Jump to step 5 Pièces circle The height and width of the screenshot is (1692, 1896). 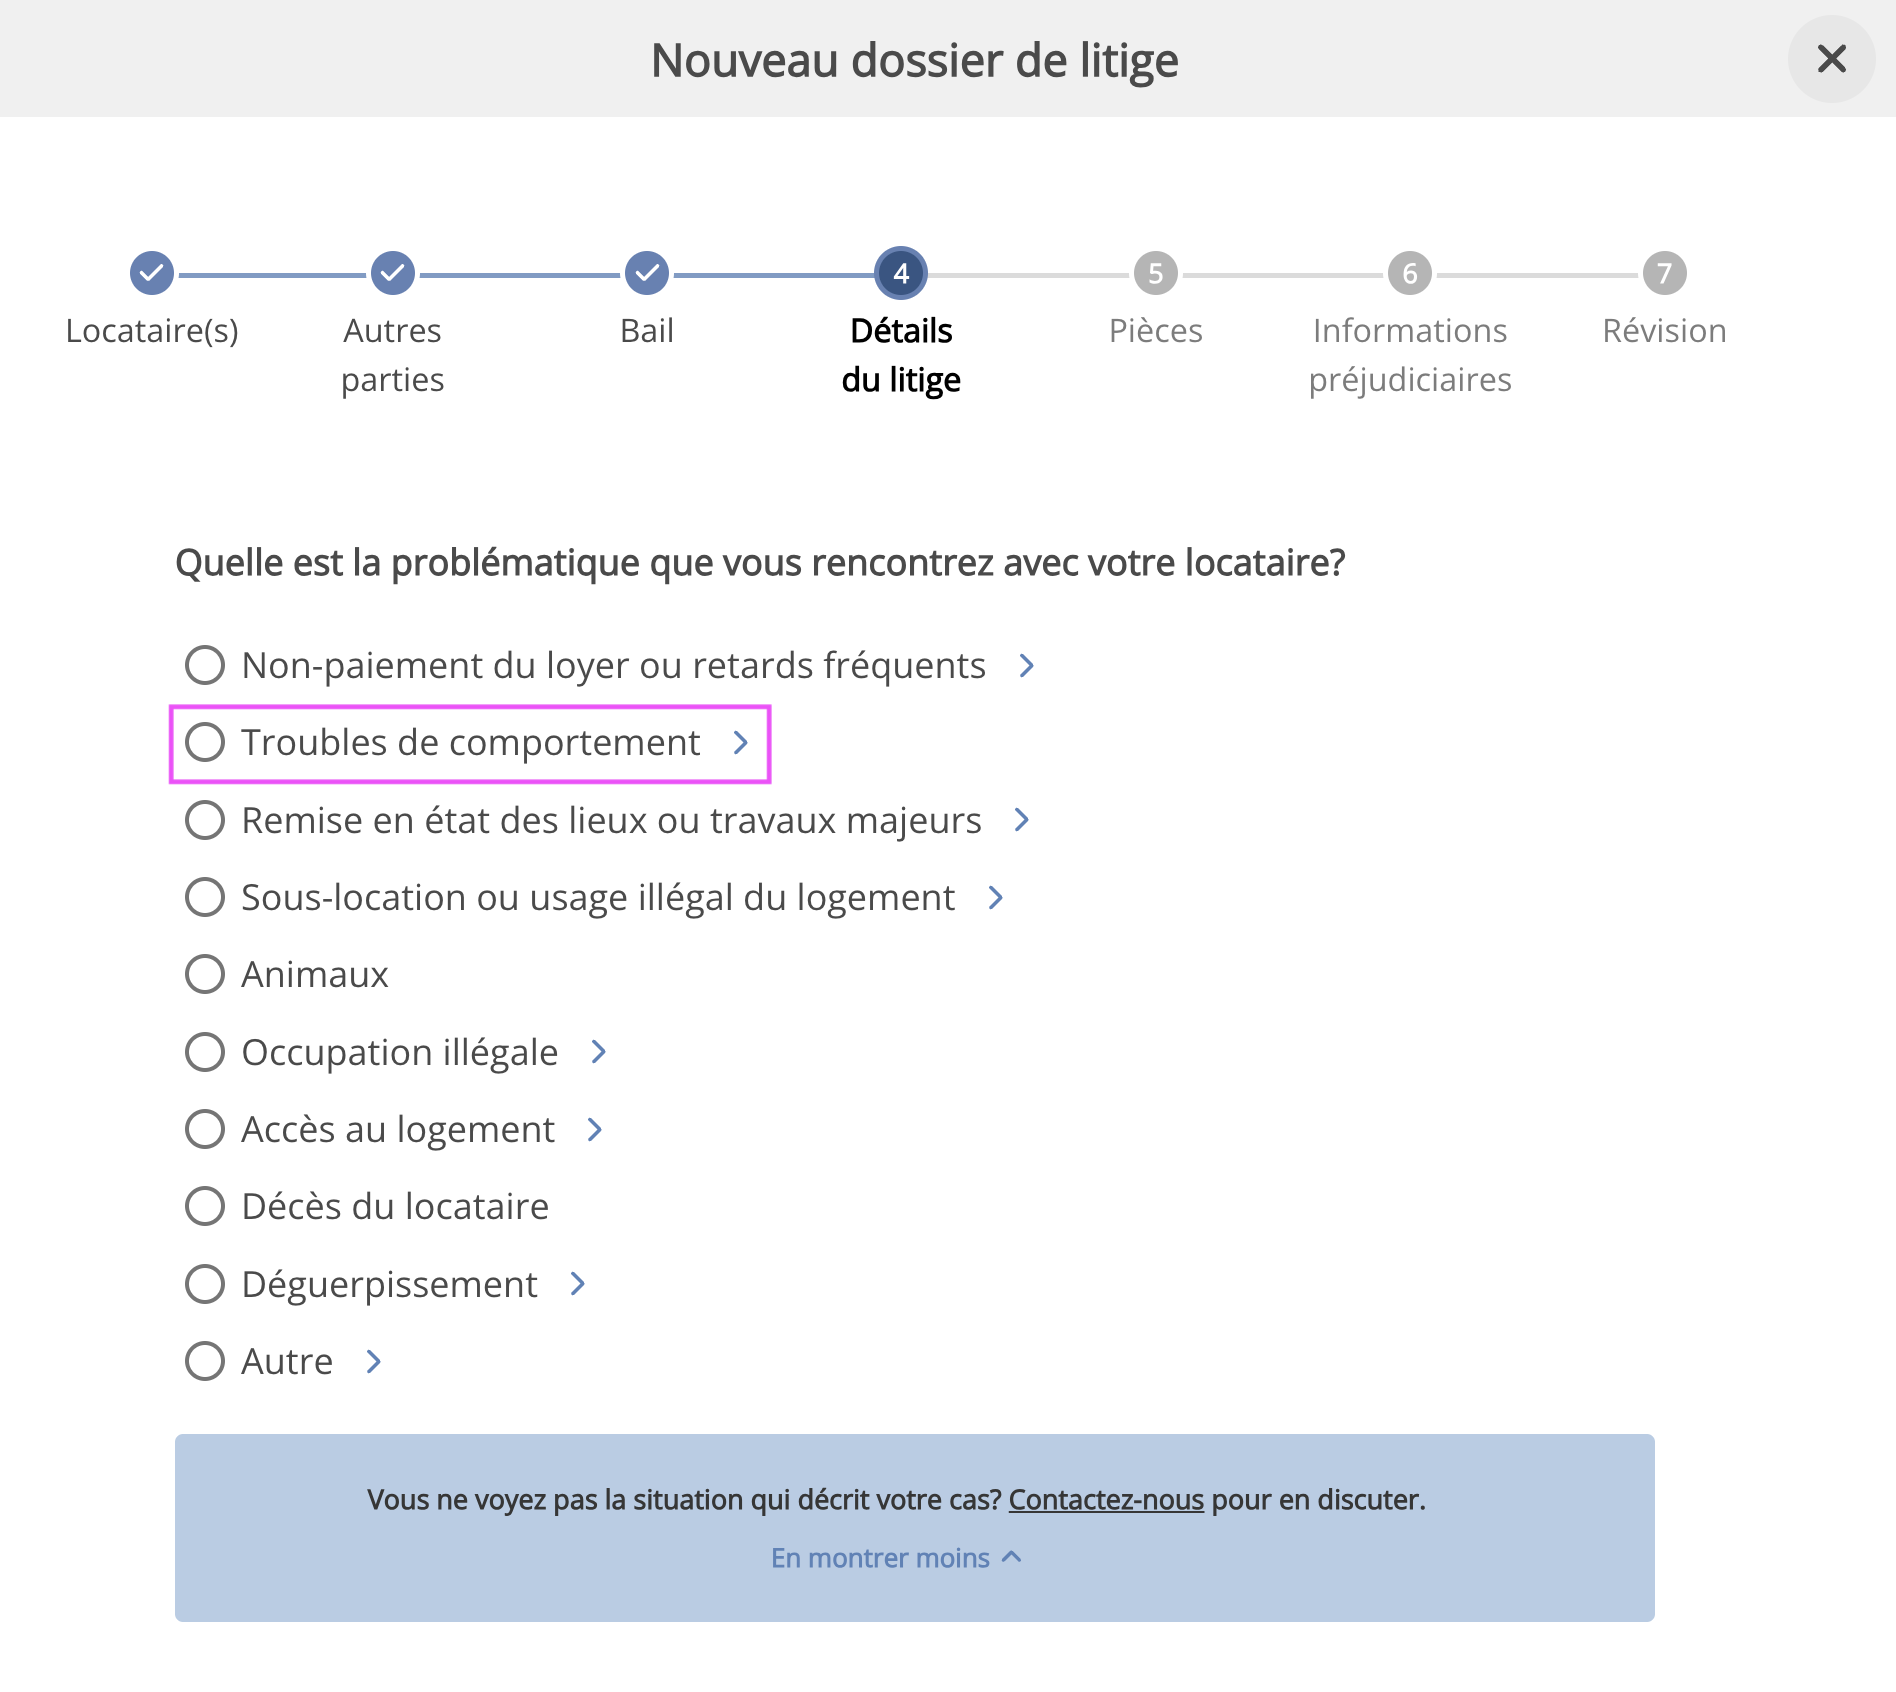point(1156,273)
